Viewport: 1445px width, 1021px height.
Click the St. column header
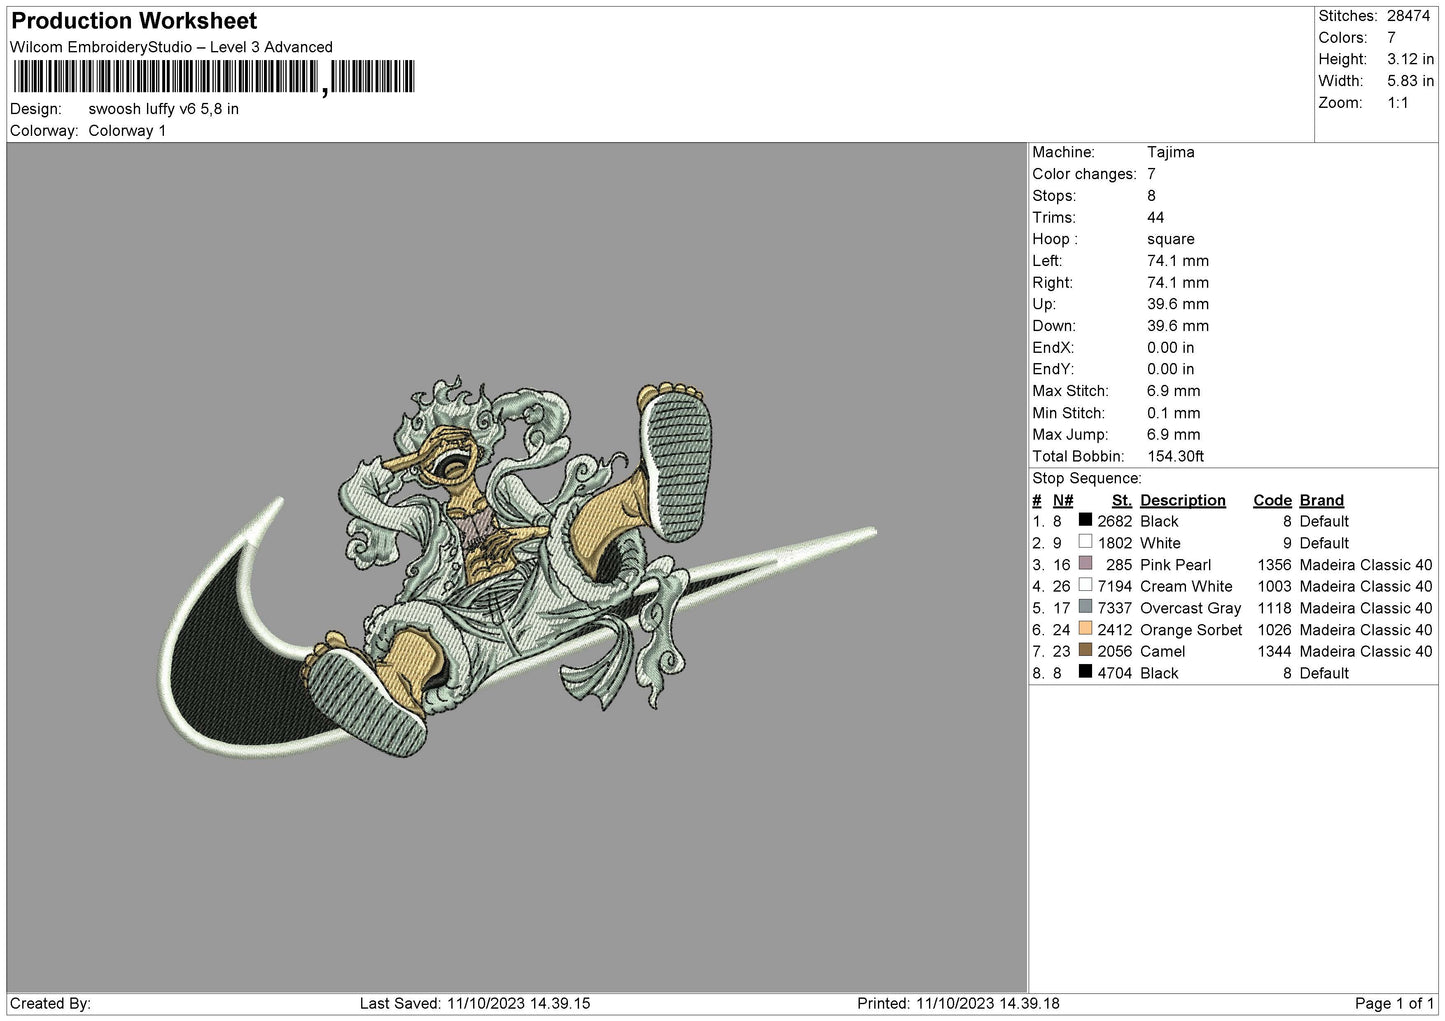1121,500
